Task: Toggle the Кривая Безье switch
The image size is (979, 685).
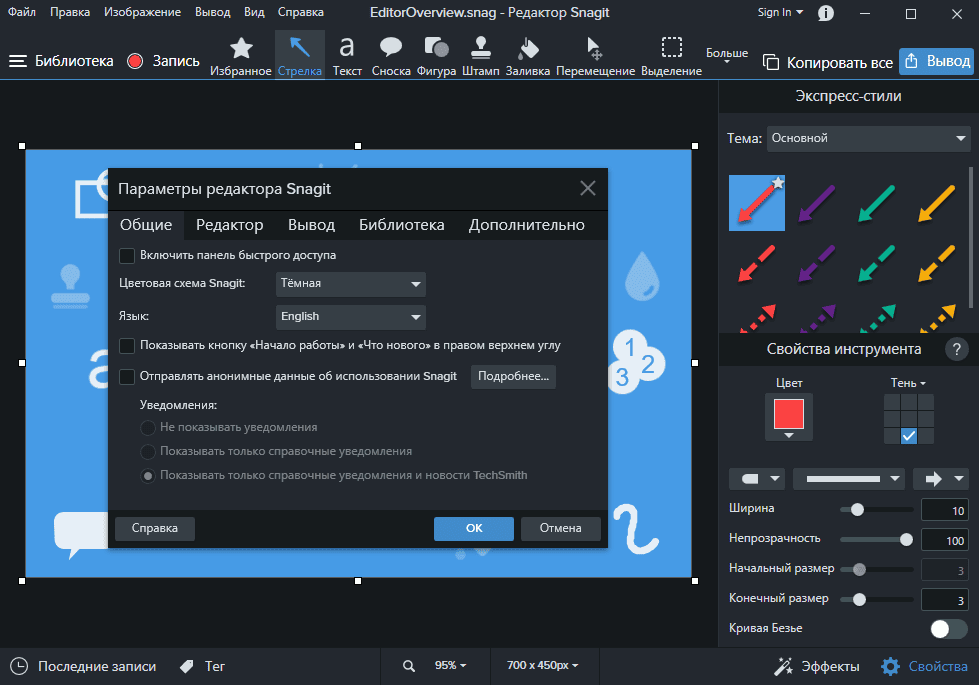Action: coord(948,628)
